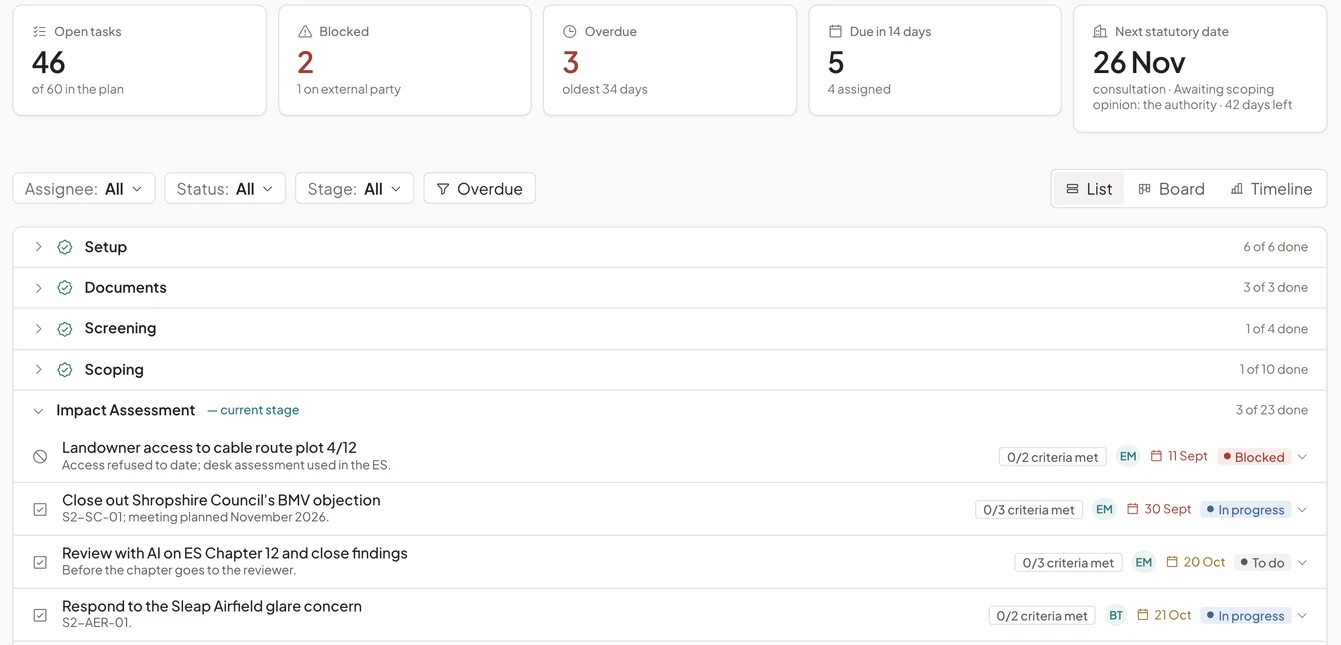Image resolution: width=1341 pixels, height=645 pixels.
Task: Click 0/2 criteria met on Sleap Airfield row
Action: pyautogui.click(x=1042, y=616)
